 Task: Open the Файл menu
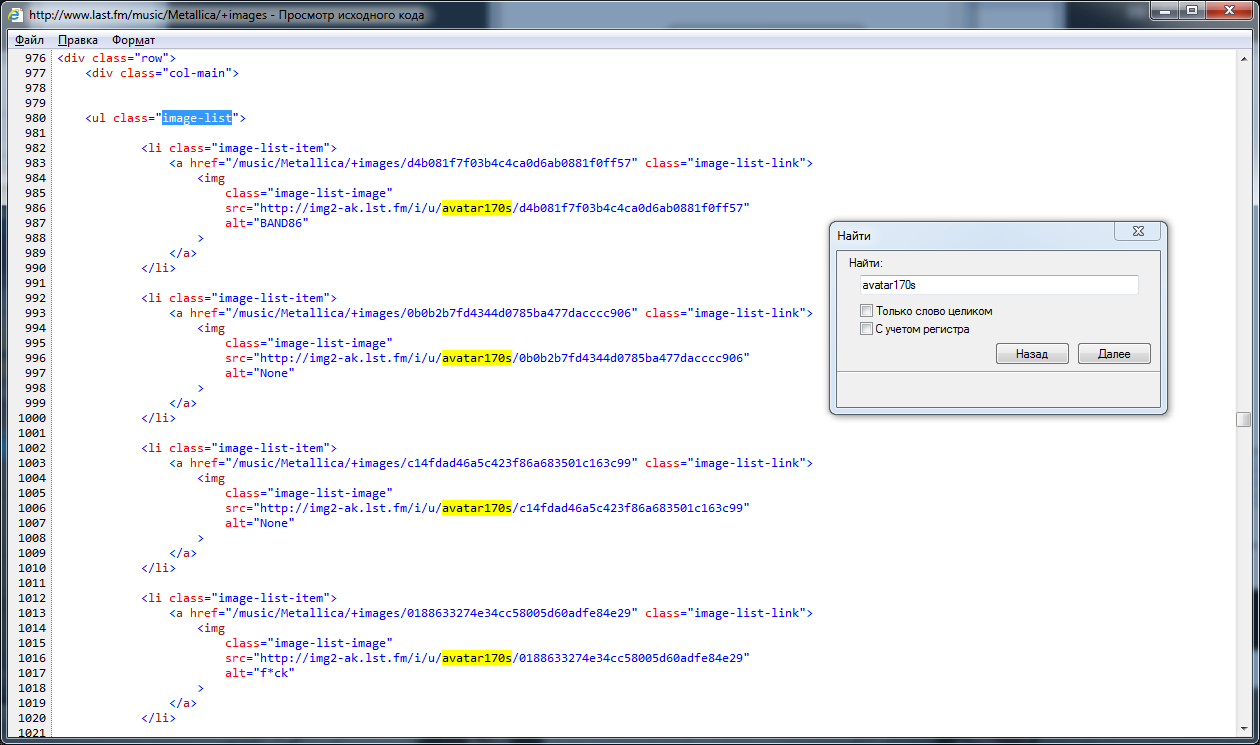coord(29,40)
